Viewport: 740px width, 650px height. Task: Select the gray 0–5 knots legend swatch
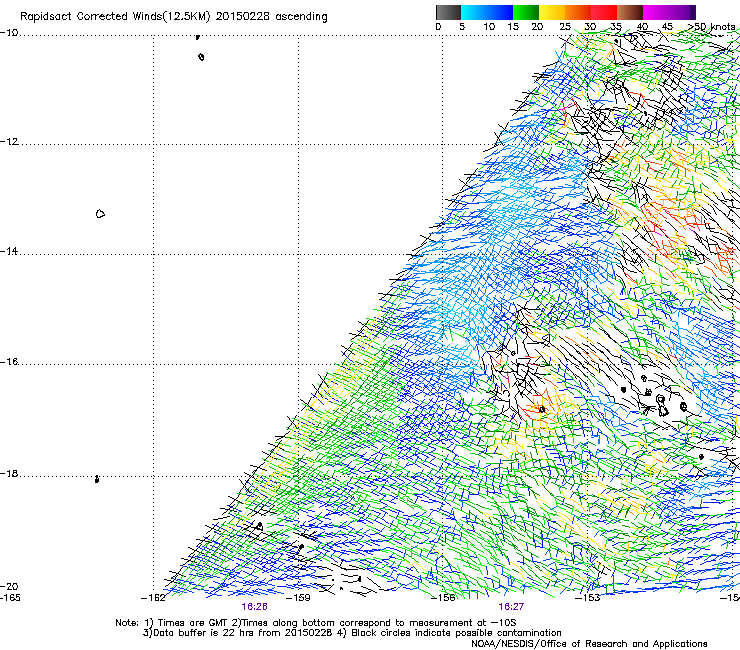448,12
